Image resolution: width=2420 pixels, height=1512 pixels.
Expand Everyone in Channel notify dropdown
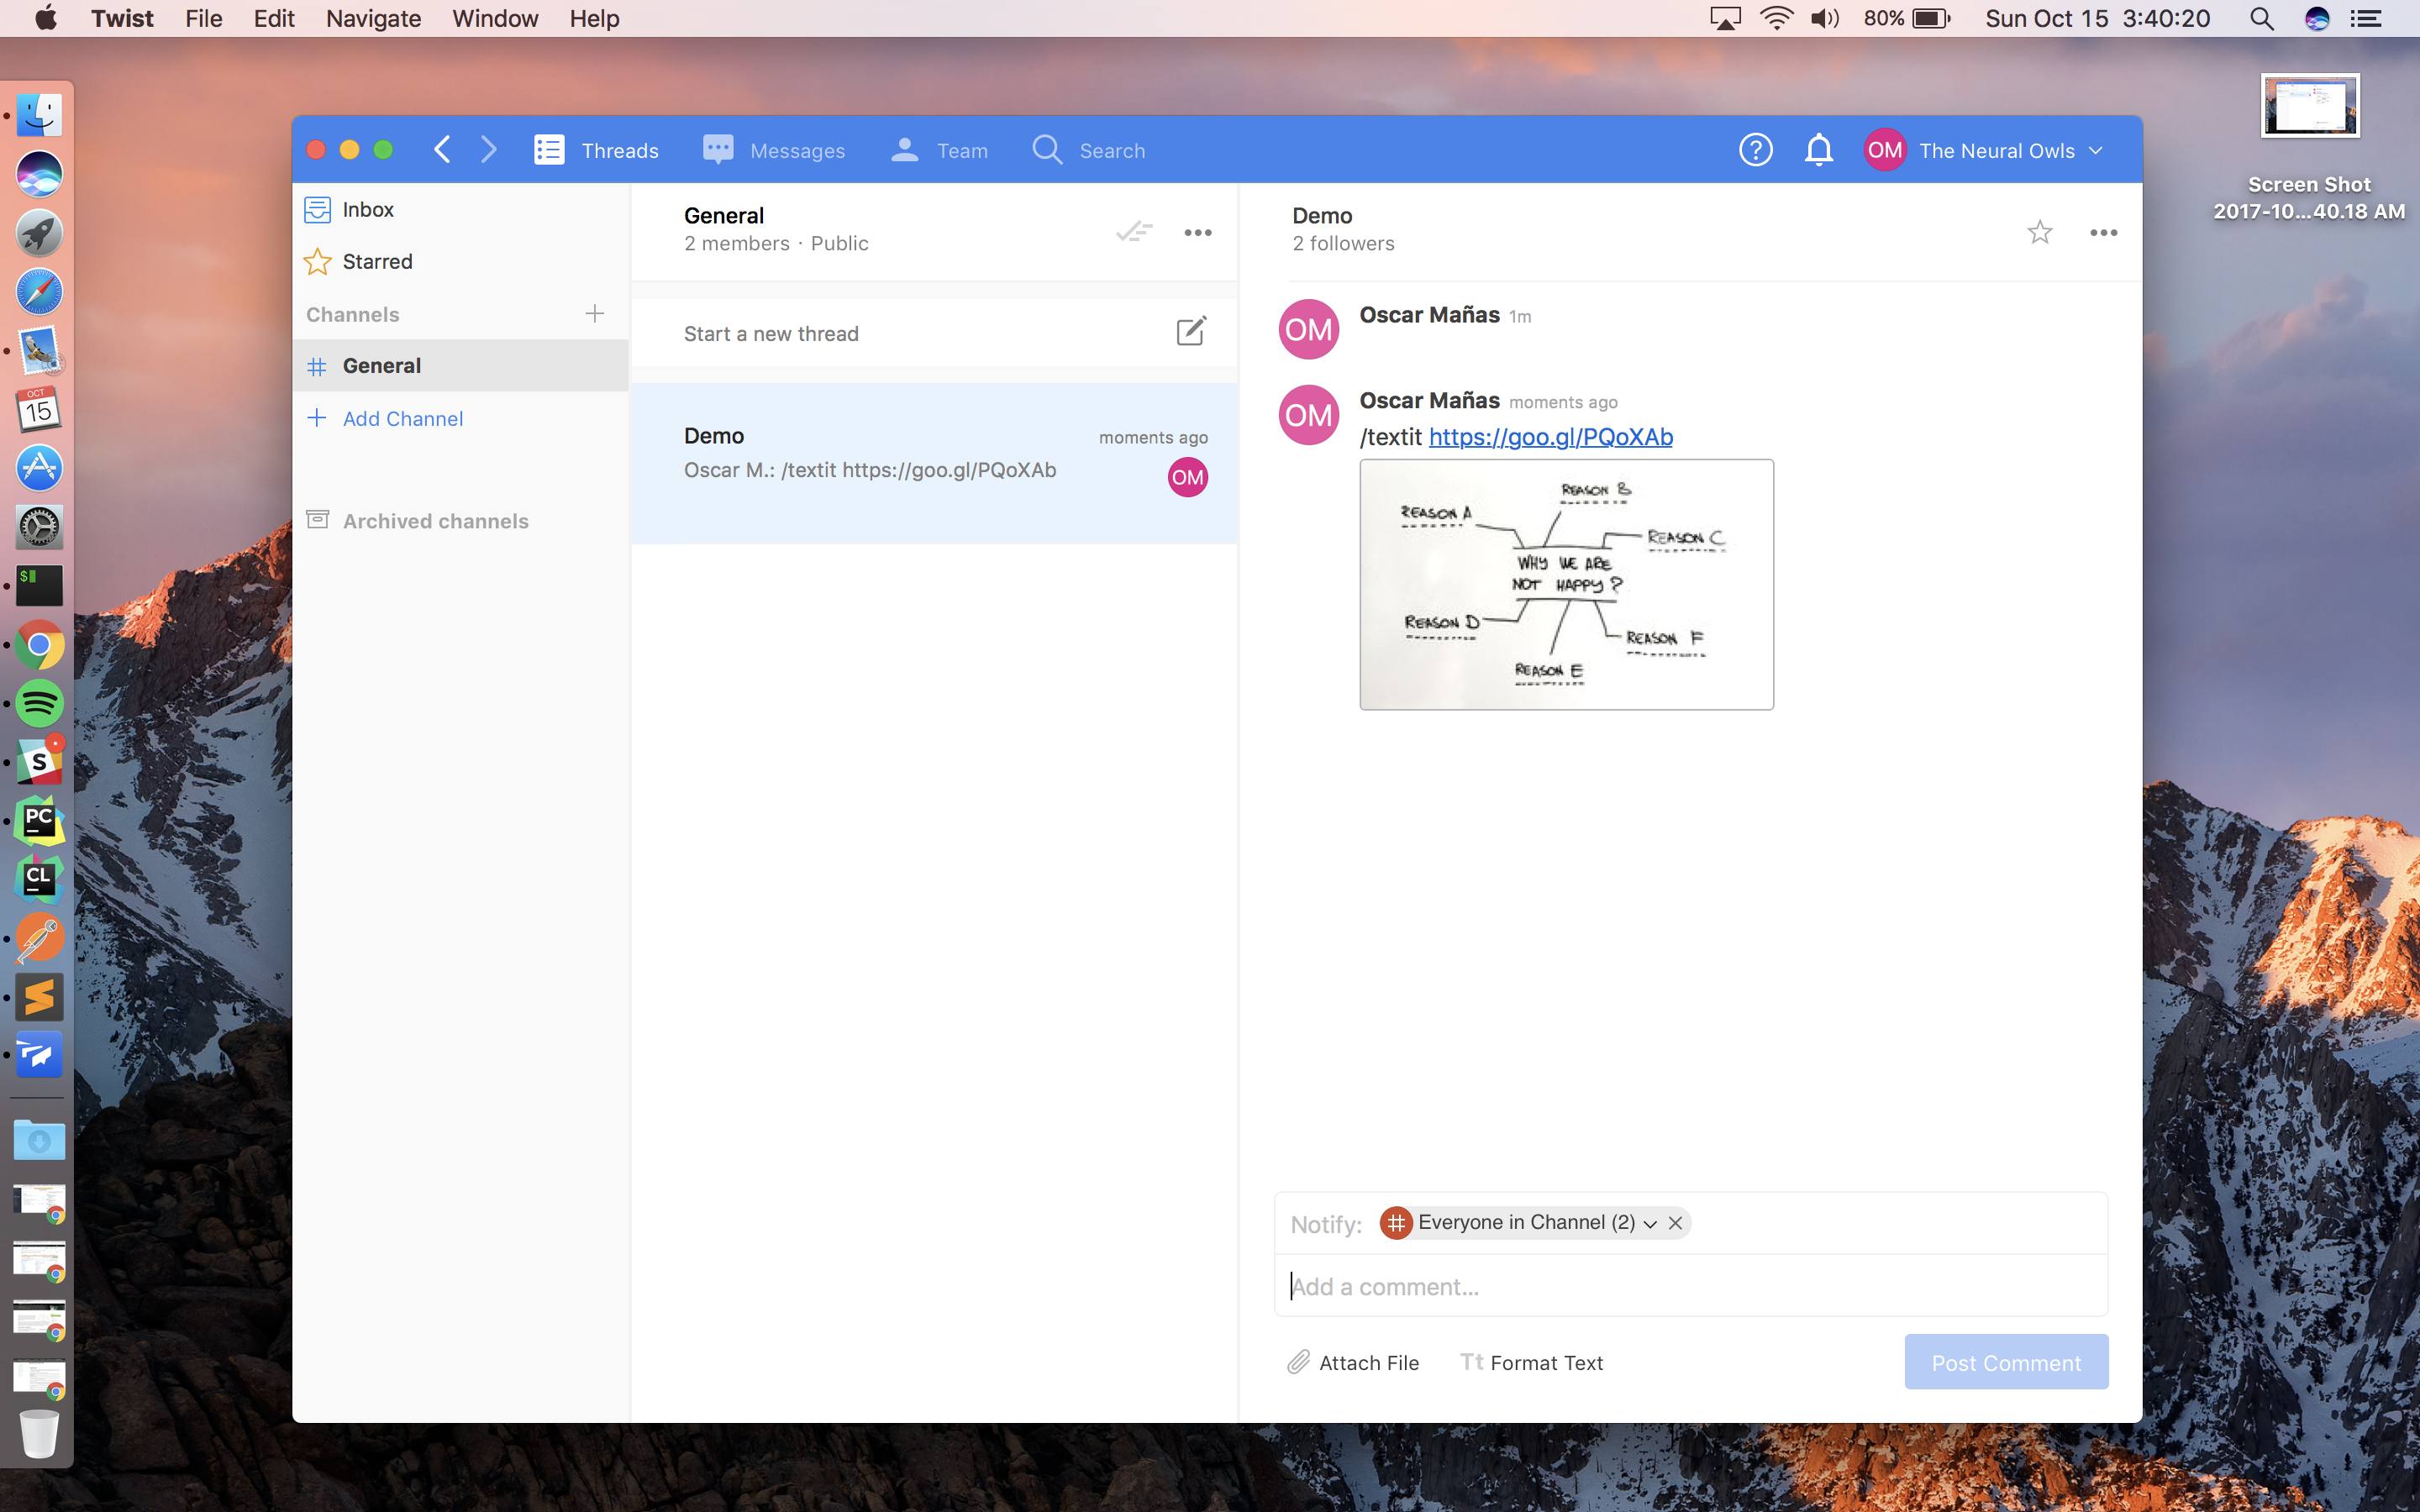click(x=1650, y=1224)
